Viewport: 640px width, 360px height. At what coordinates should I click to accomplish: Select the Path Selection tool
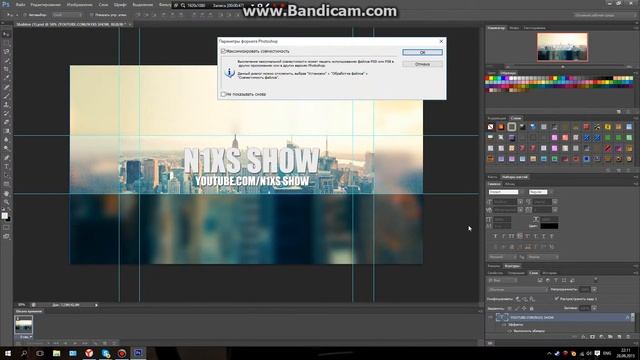pos(6,175)
